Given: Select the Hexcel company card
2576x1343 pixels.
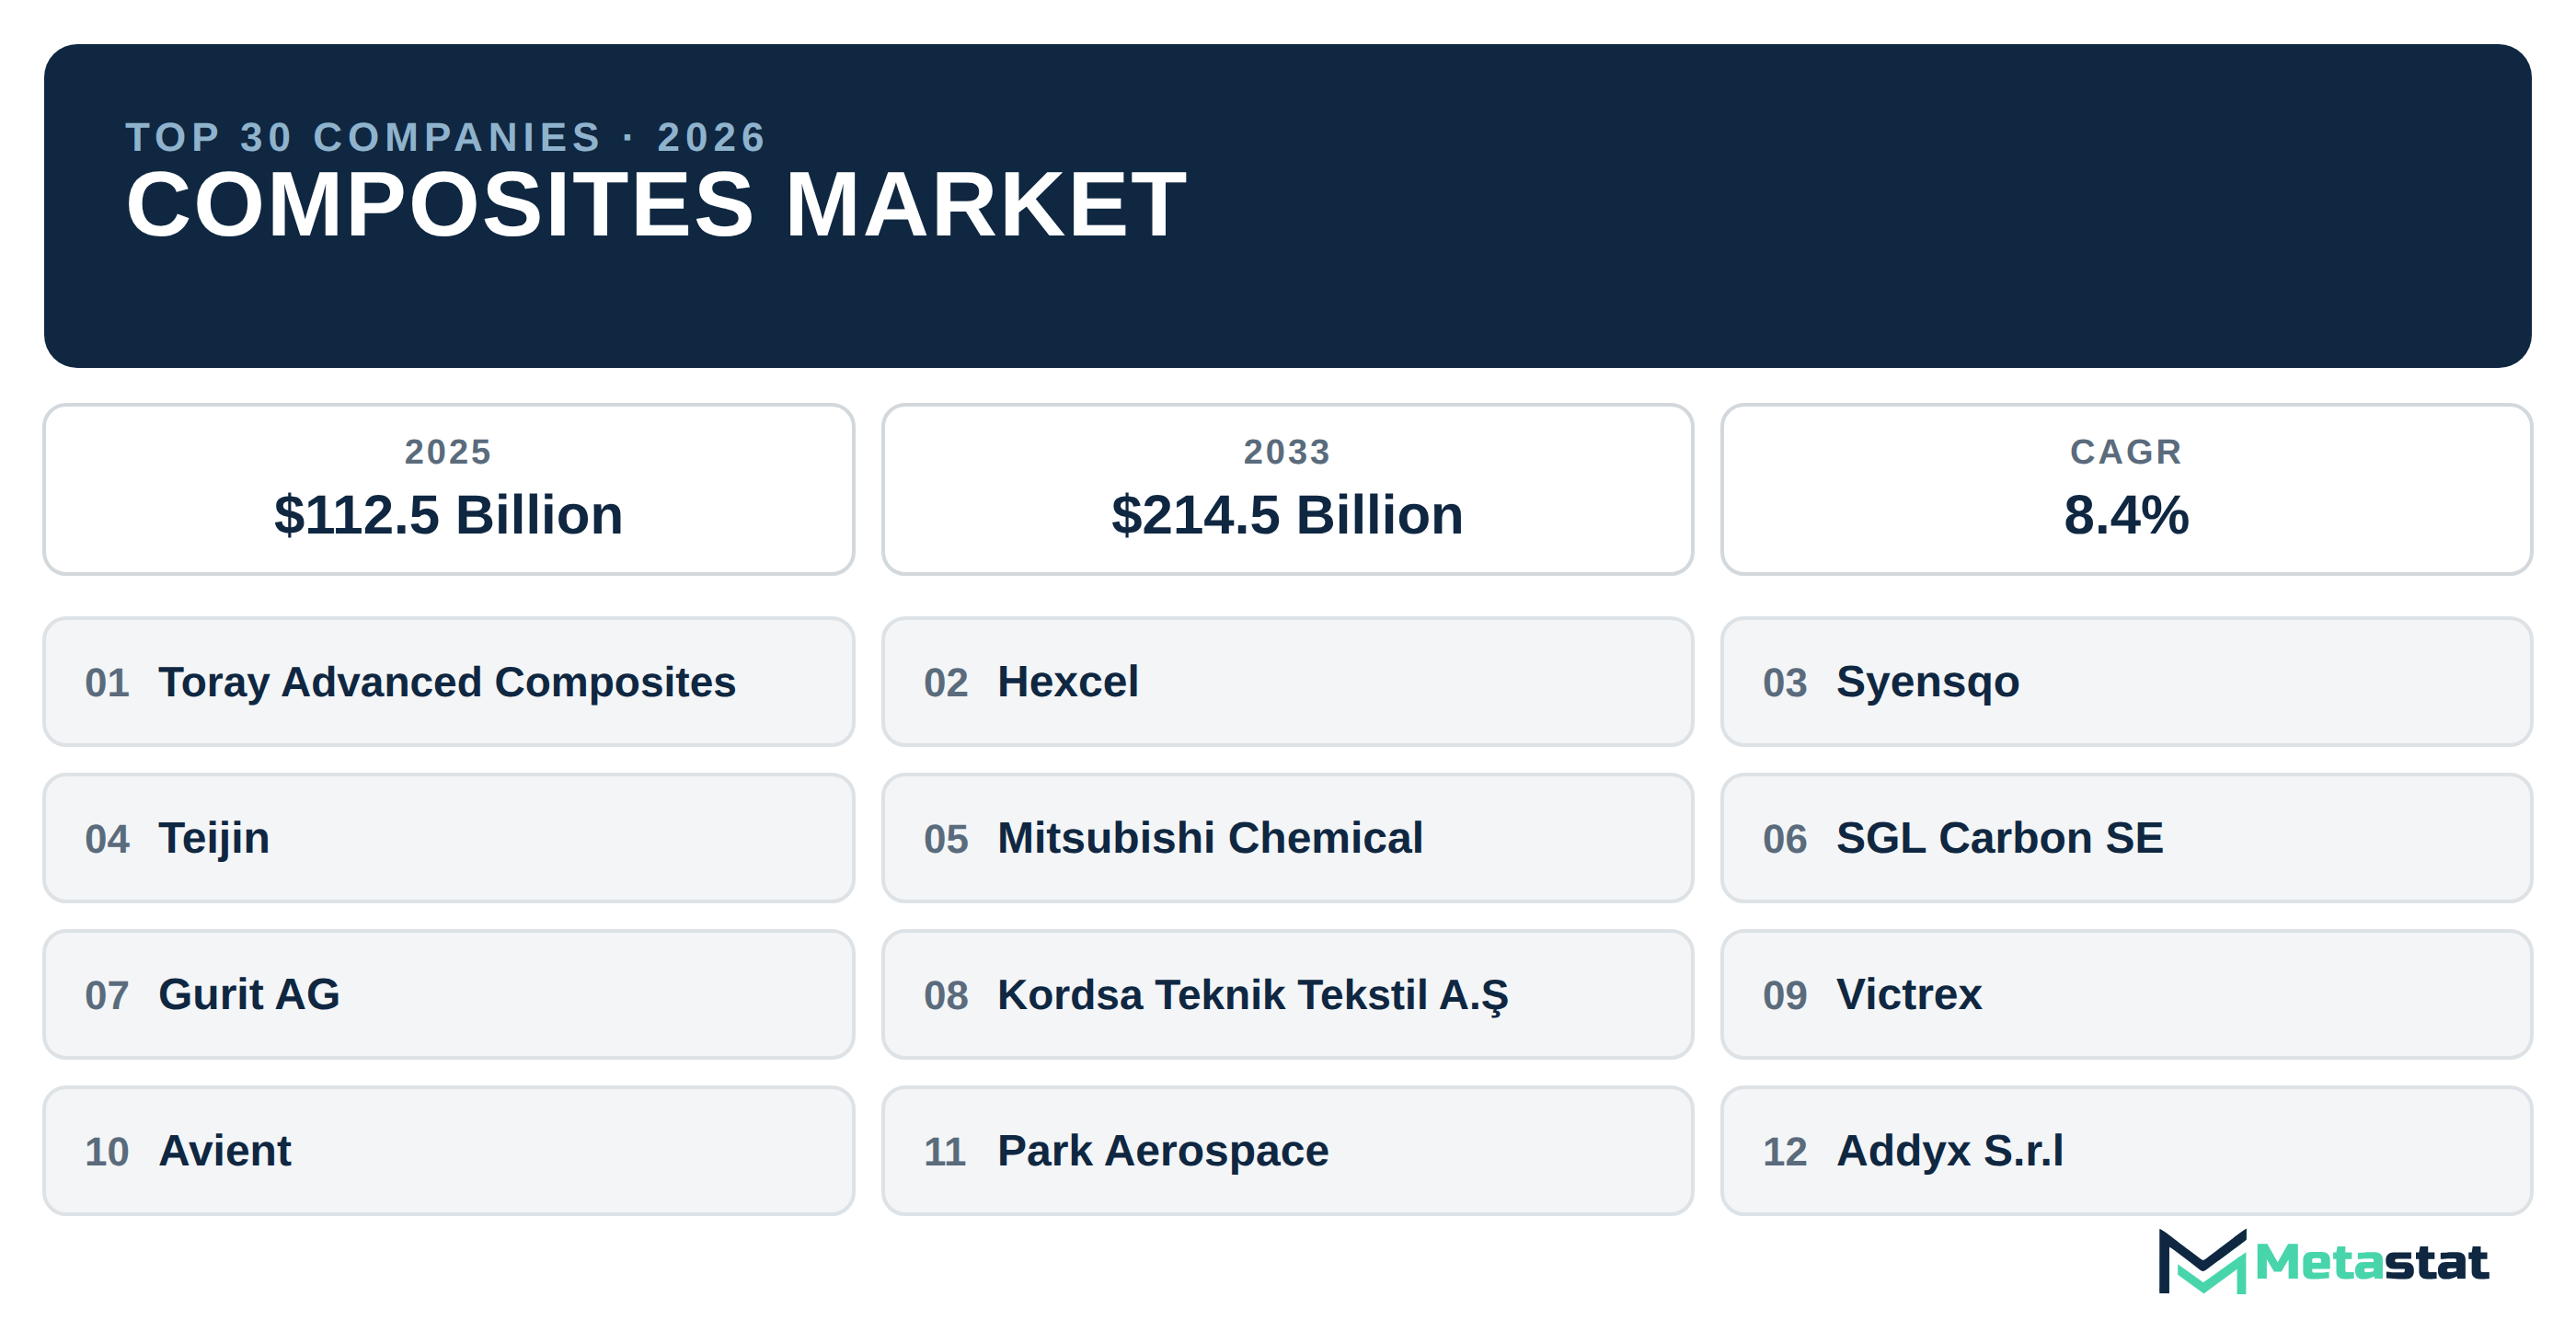Looking at the screenshot, I should coord(1287,682).
